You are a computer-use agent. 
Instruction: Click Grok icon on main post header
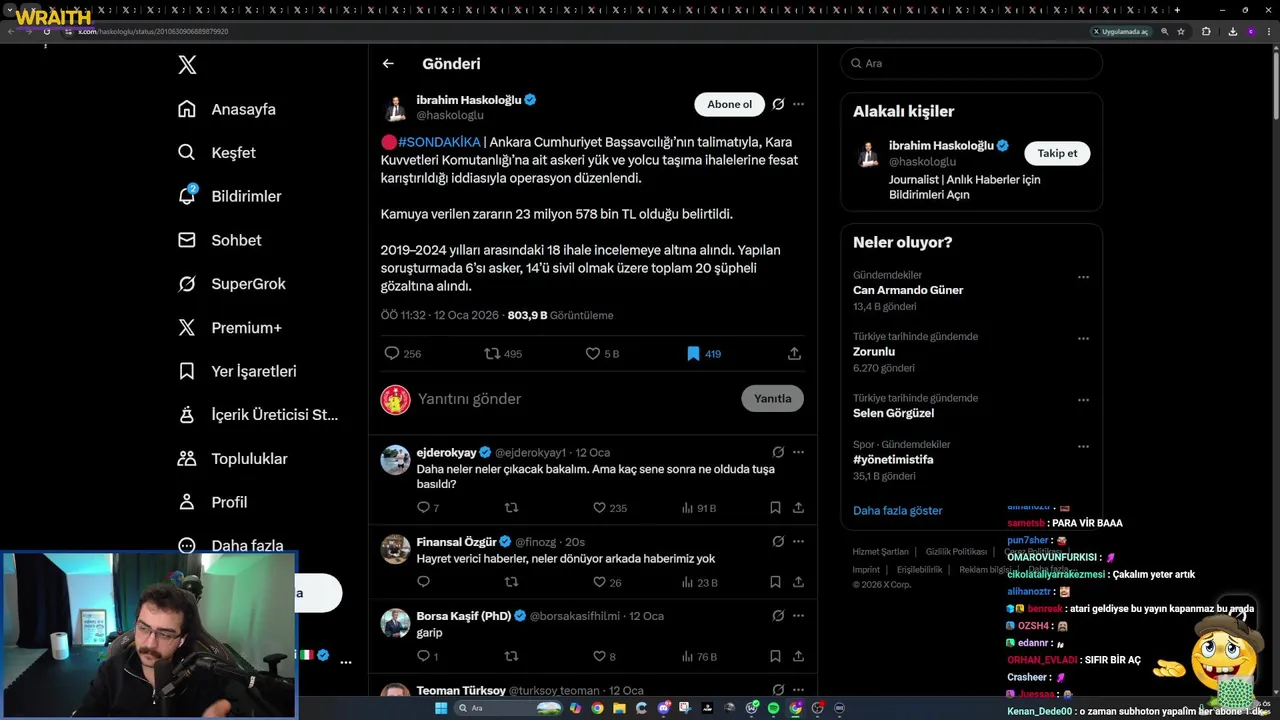(x=778, y=104)
